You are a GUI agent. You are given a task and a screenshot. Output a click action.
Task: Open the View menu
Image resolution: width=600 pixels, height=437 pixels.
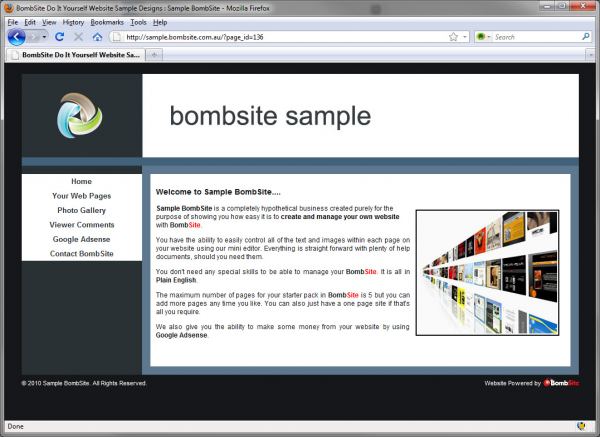[49, 22]
